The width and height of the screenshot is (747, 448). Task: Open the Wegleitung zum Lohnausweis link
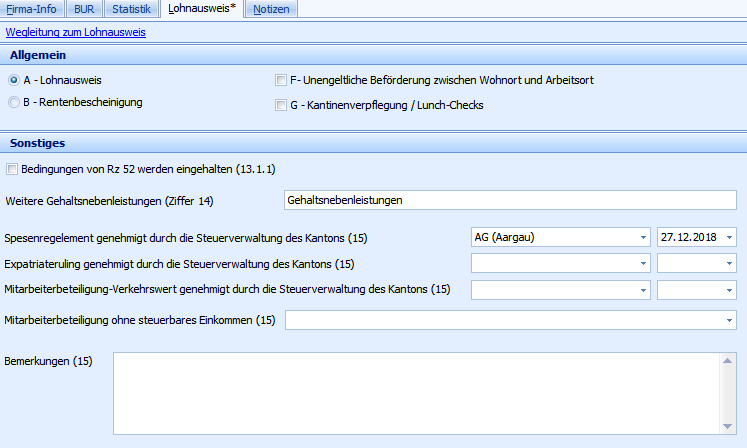[76, 32]
